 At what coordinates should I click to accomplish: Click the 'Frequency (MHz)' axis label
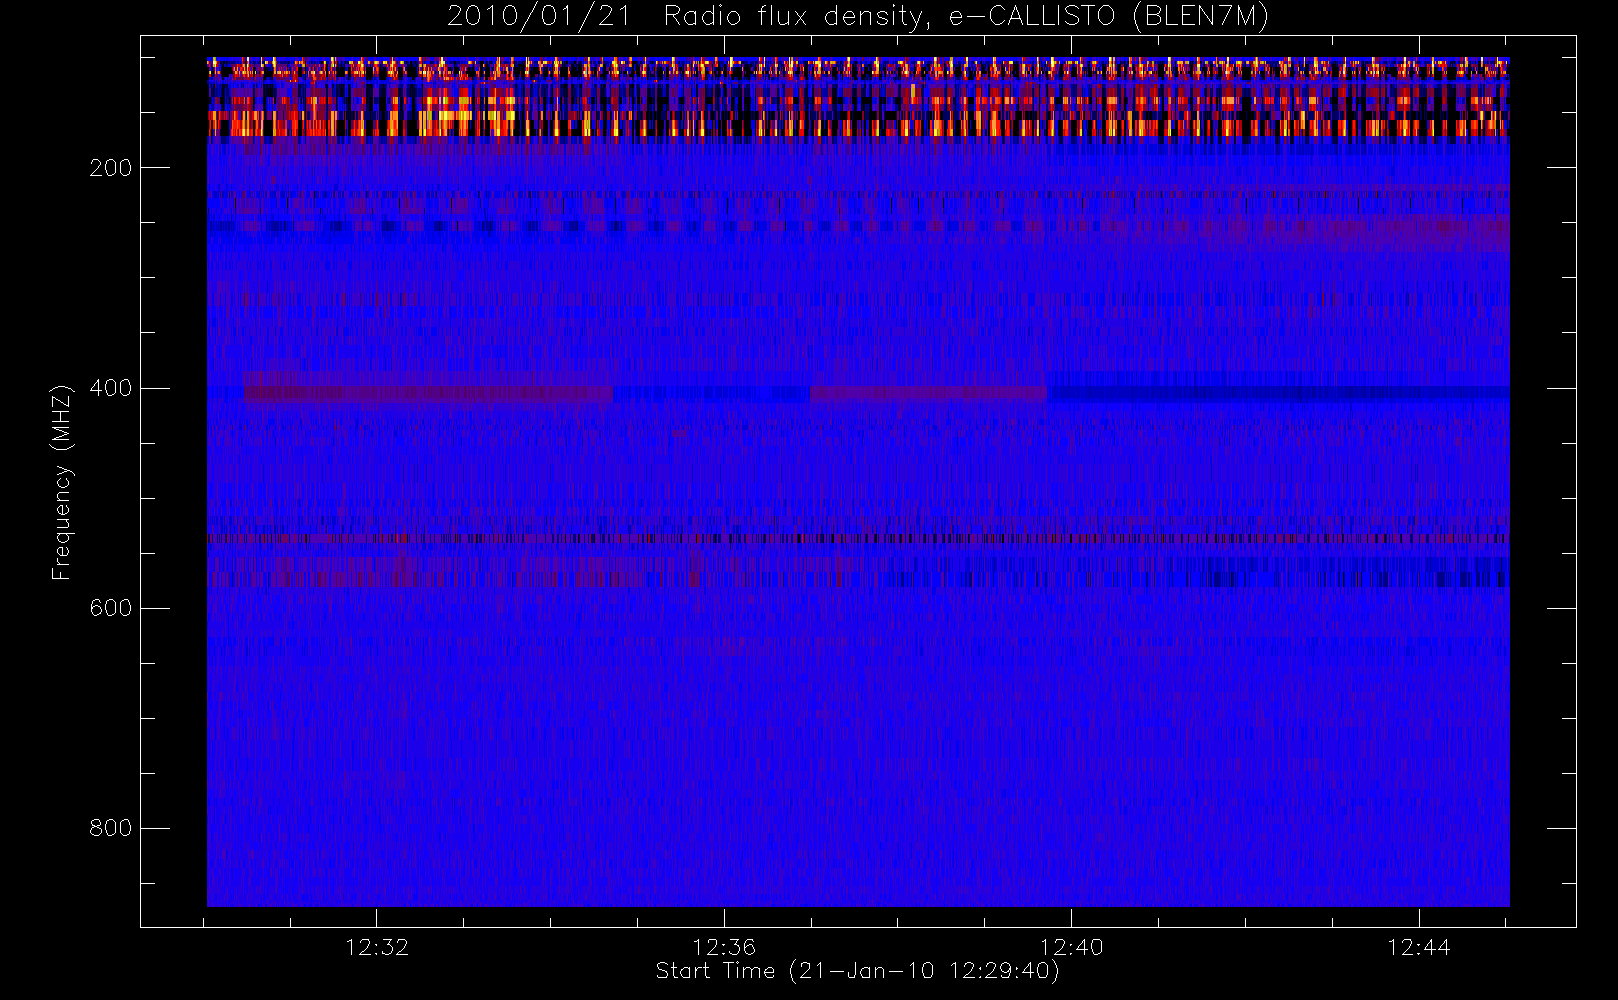point(62,482)
